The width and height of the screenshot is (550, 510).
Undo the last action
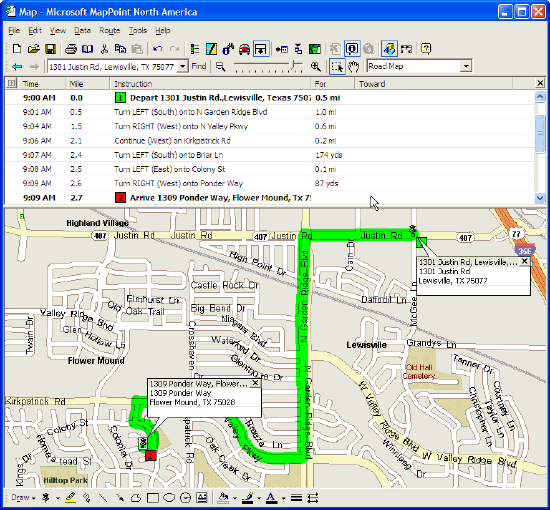[x=157, y=49]
